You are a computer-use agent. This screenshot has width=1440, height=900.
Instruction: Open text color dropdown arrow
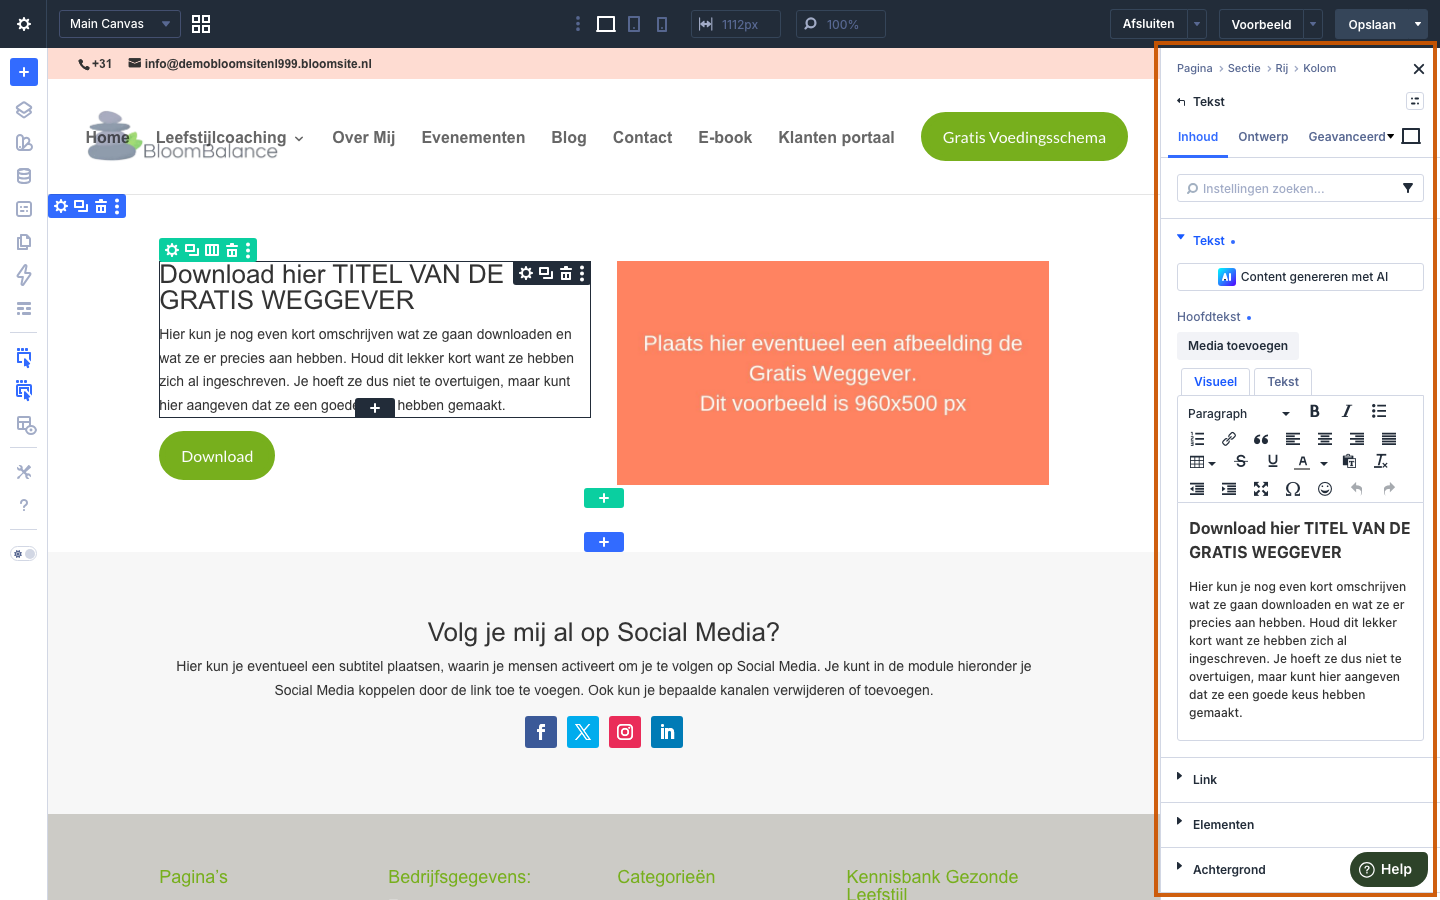pyautogui.click(x=1324, y=463)
